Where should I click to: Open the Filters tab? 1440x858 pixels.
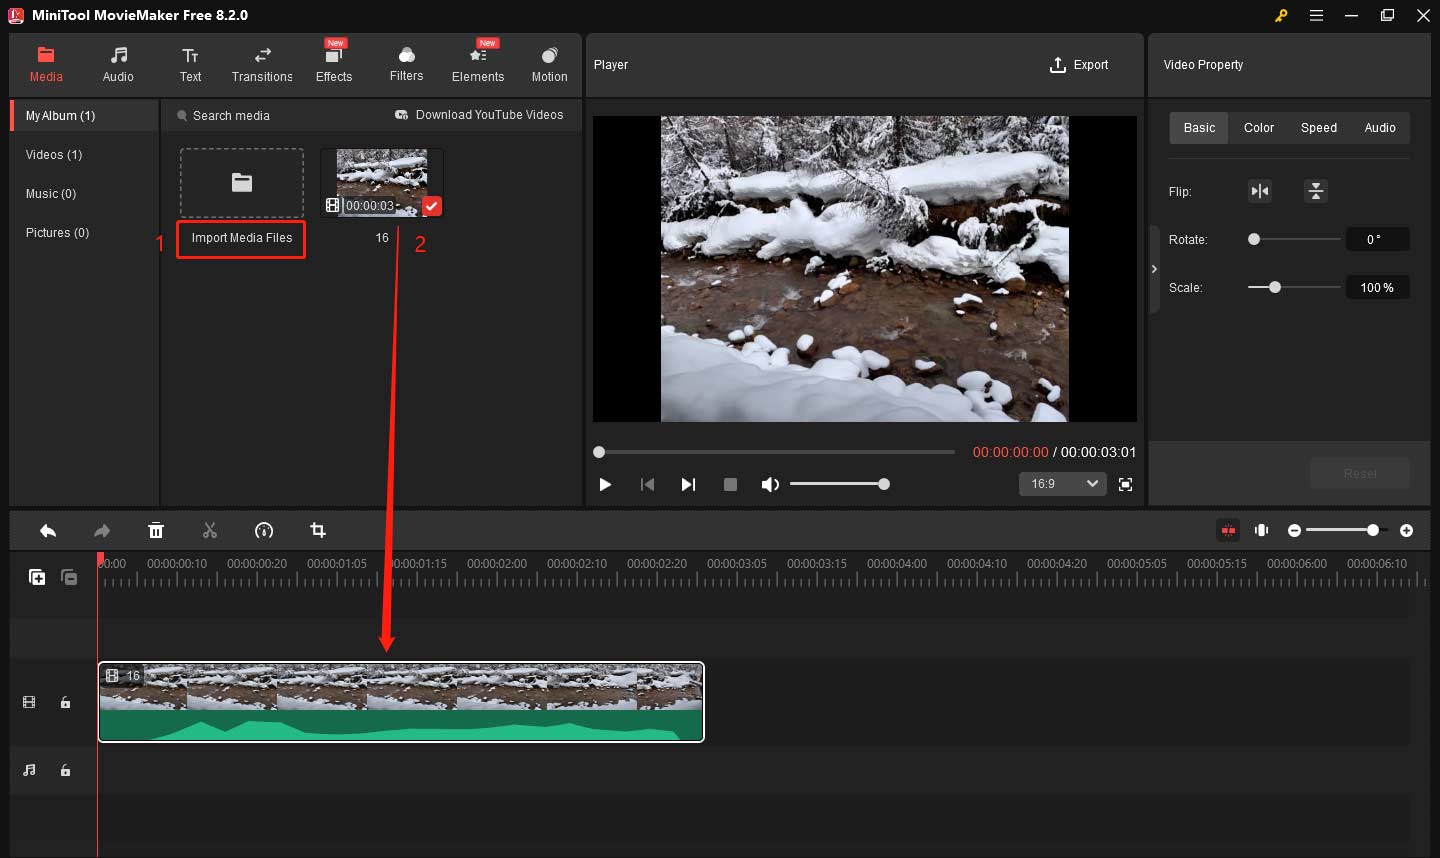click(406, 64)
